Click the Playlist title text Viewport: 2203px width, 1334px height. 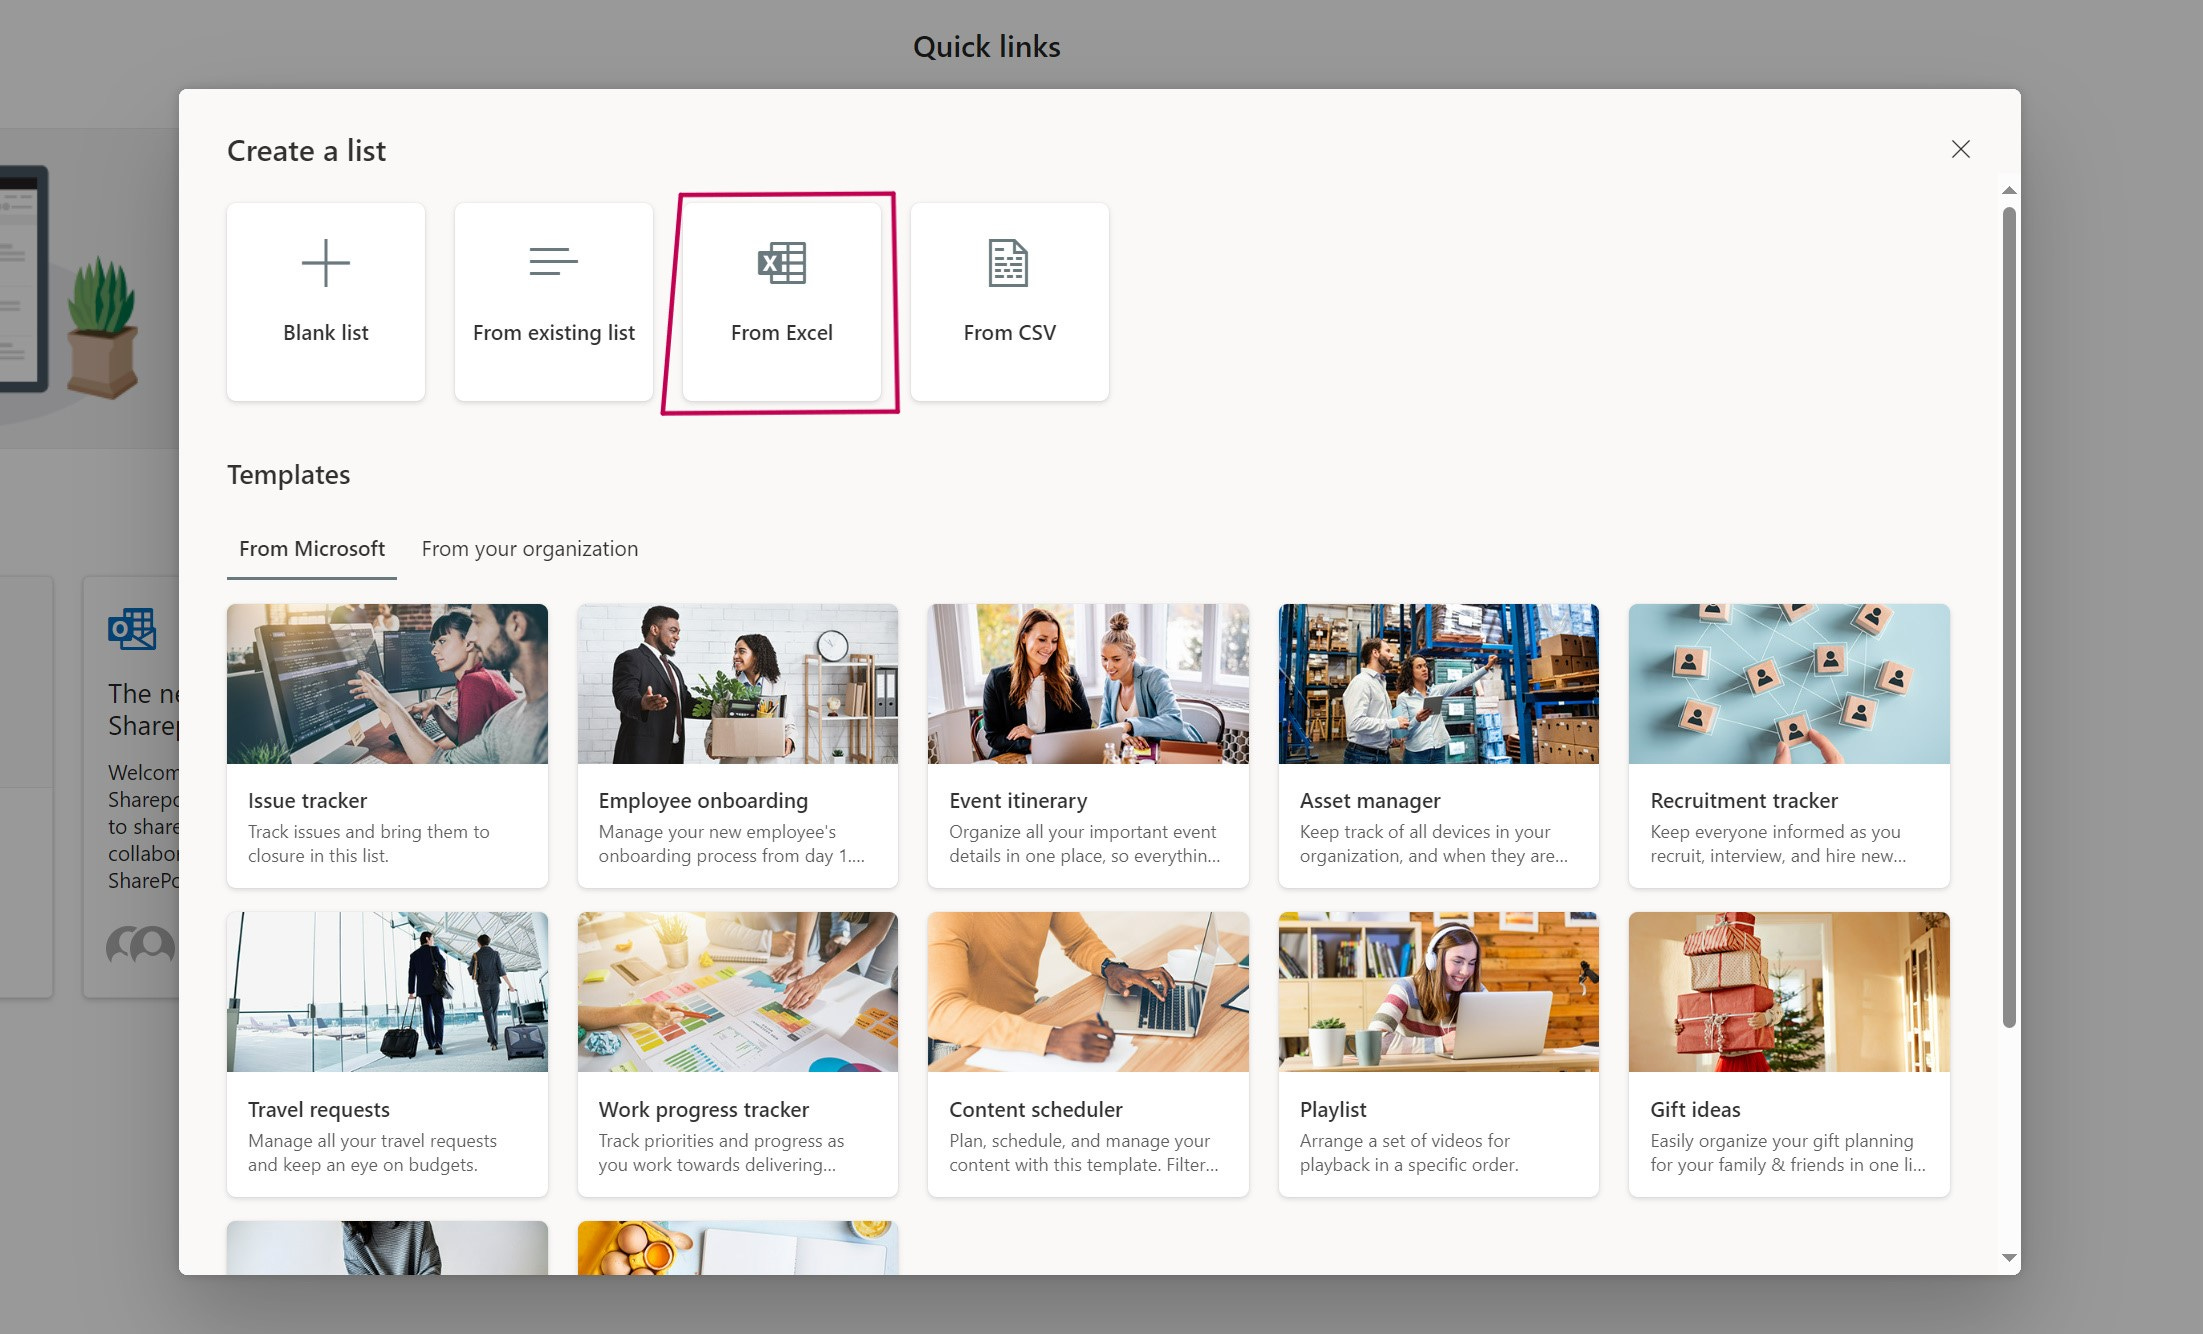(1333, 1109)
